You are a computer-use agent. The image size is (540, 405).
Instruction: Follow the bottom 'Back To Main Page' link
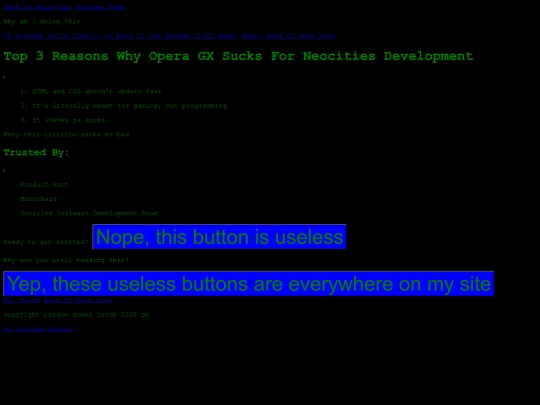78,300
